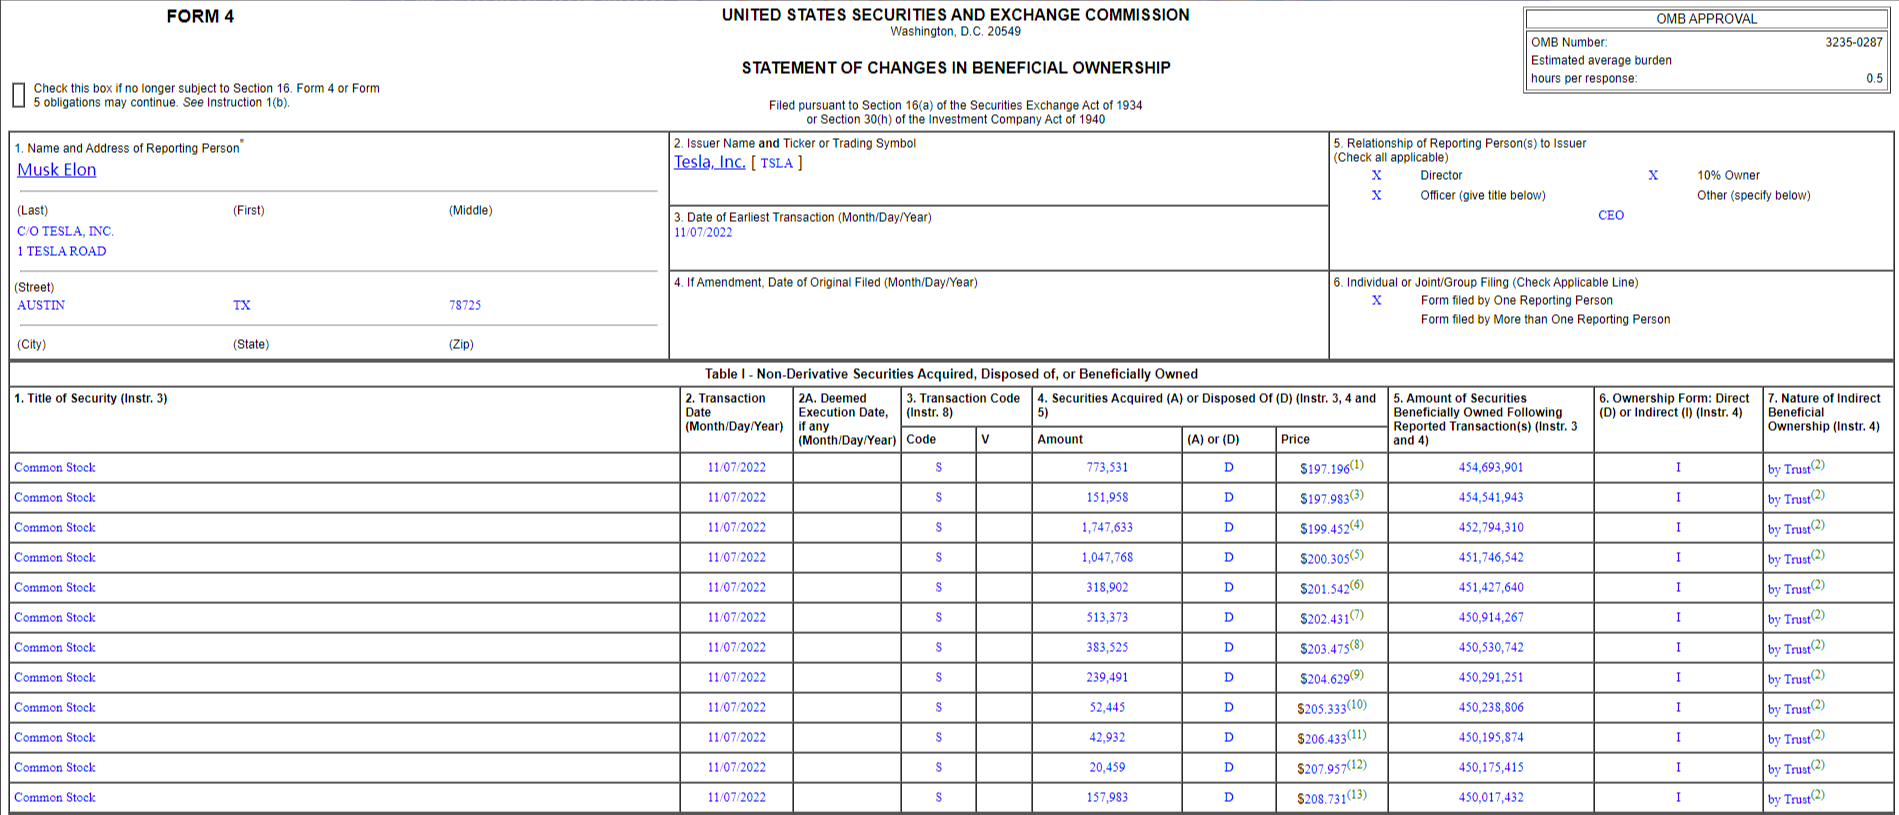Viewport: 1899px width, 815px height.
Task: Open the Tesla, Inc. issuer link
Action: click(709, 162)
